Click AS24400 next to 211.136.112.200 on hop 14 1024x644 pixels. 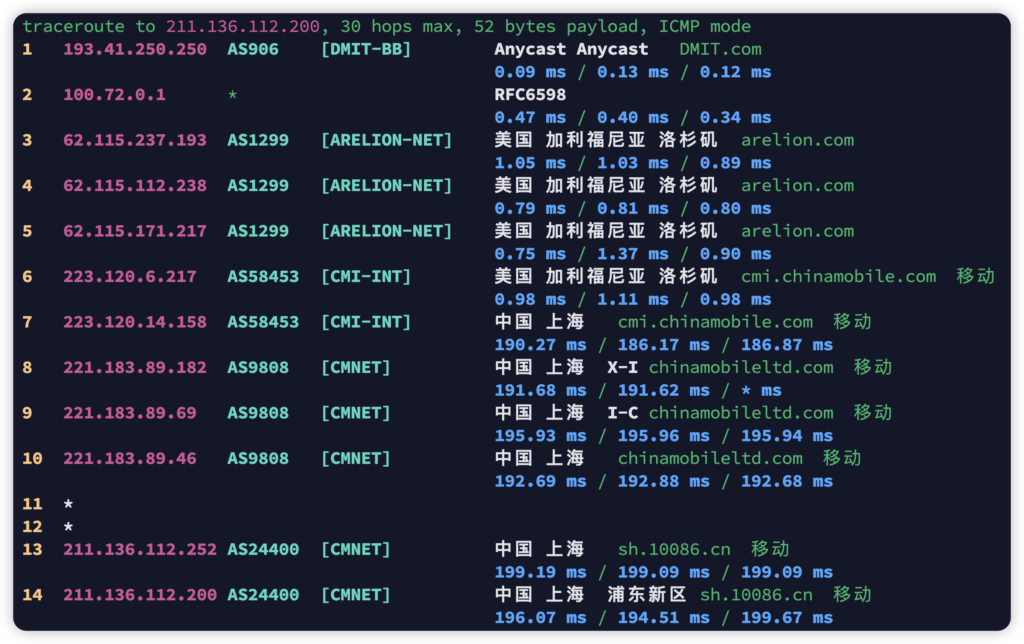[x=263, y=595]
